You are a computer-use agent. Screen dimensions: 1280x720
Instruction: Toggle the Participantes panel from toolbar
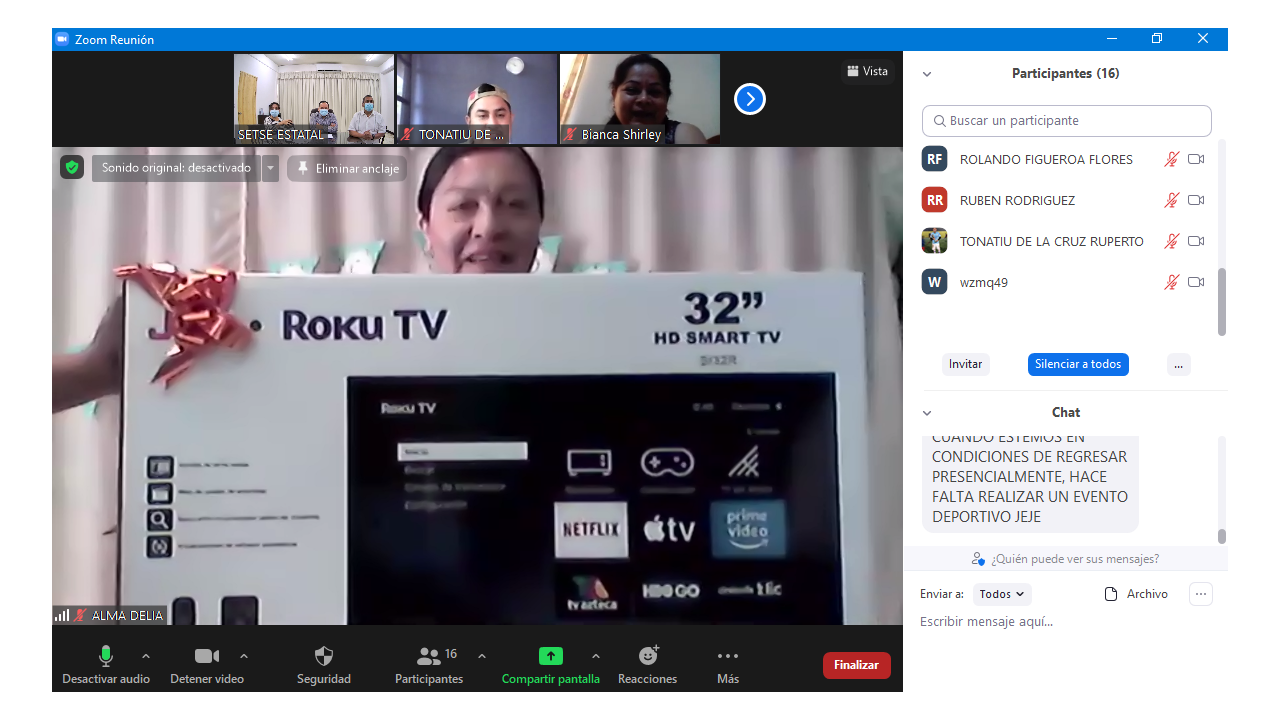click(x=429, y=665)
